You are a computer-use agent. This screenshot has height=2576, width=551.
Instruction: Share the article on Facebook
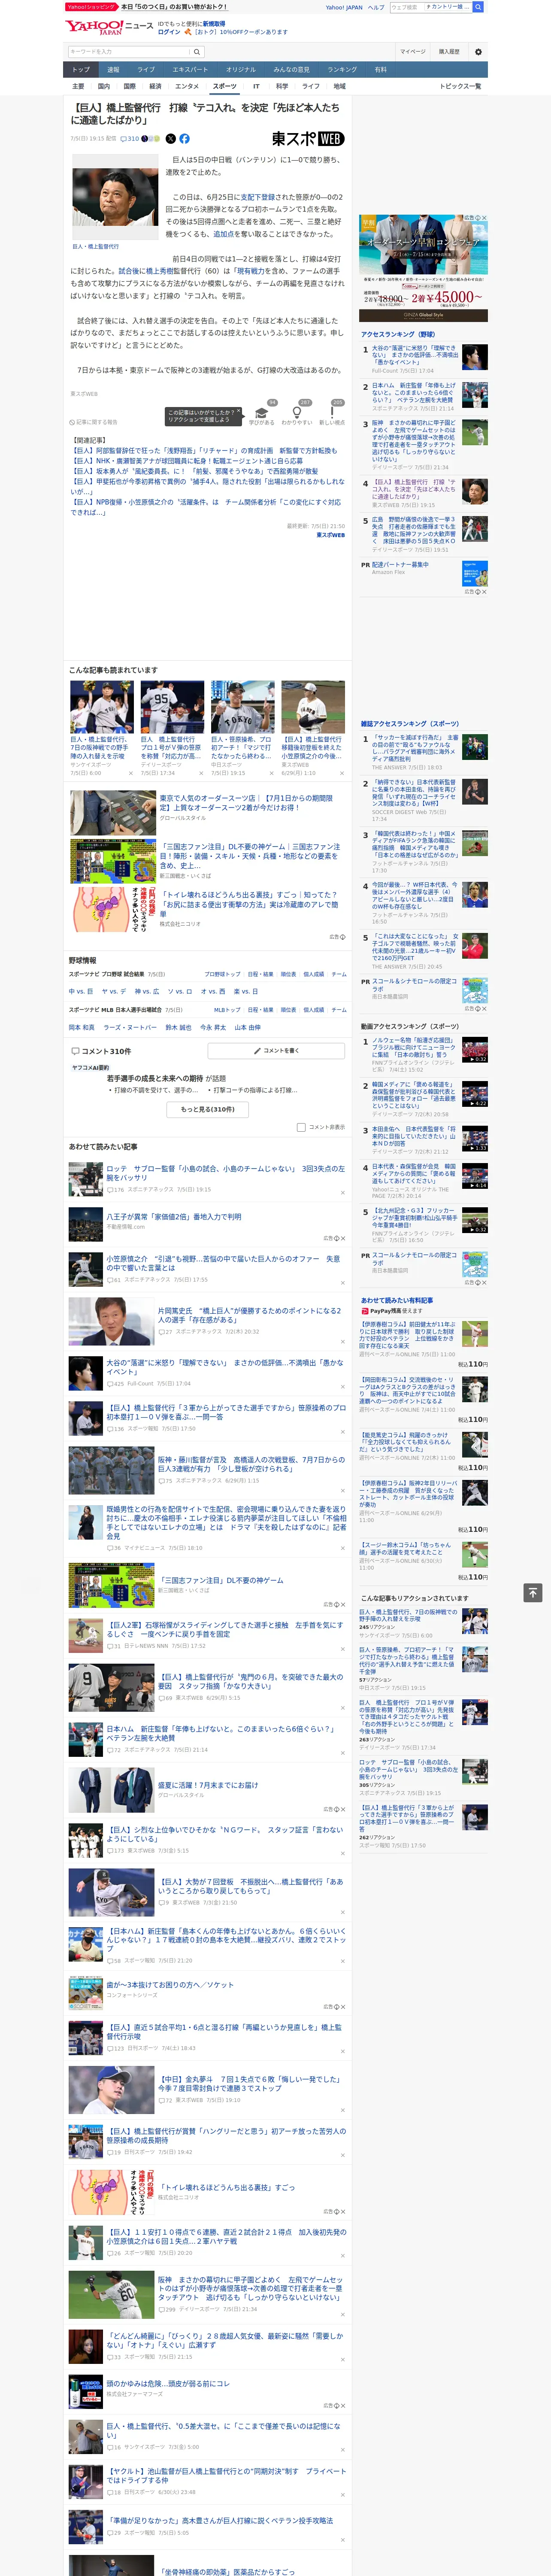(184, 139)
